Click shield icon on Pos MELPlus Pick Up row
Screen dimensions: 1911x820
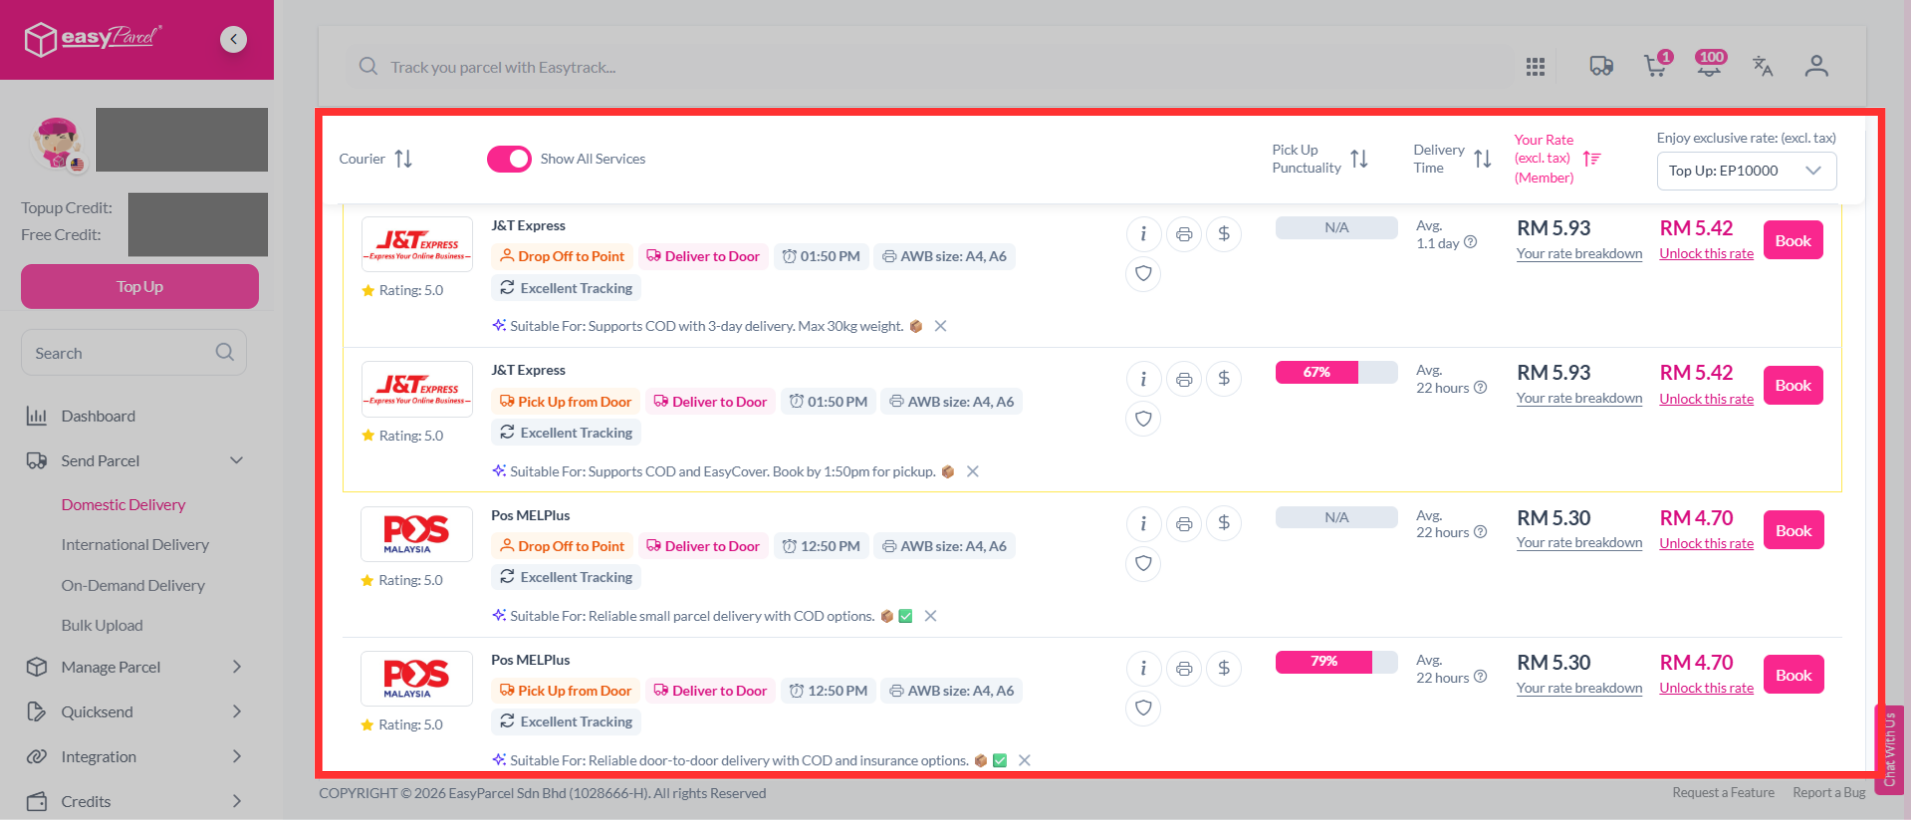coord(1143,708)
